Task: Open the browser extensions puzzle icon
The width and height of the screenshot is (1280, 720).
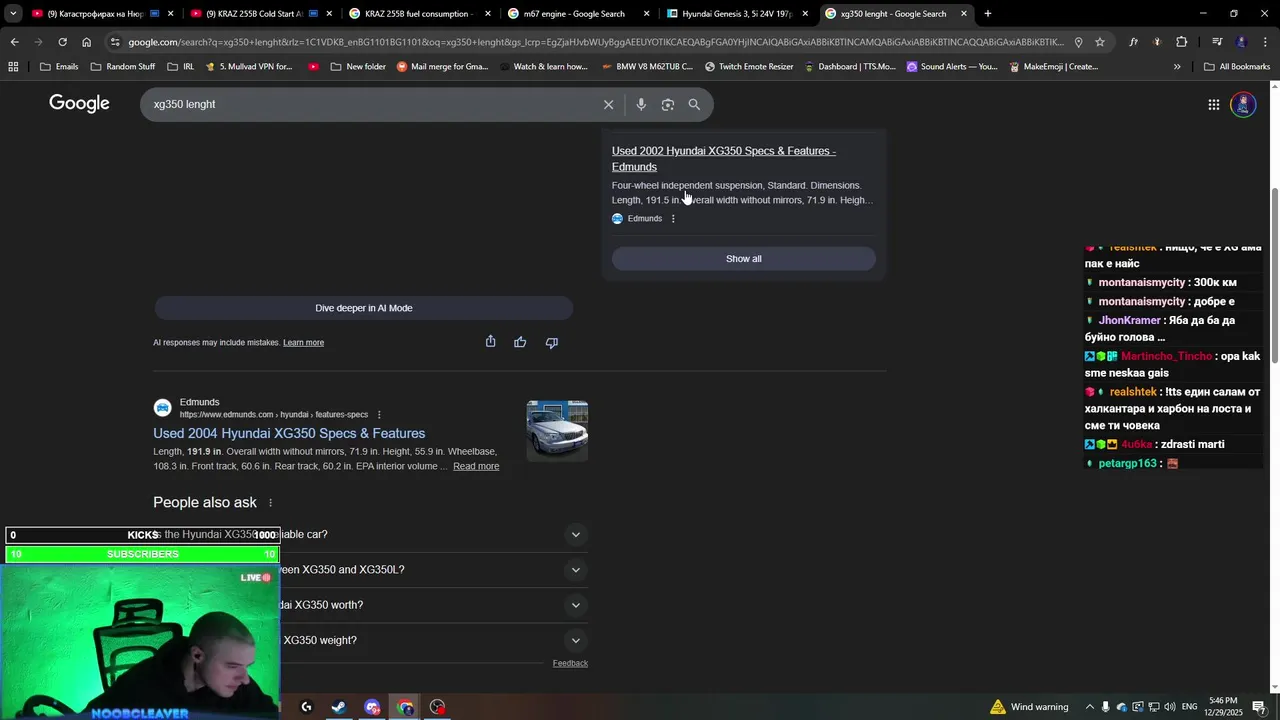Action: pos(1181,42)
